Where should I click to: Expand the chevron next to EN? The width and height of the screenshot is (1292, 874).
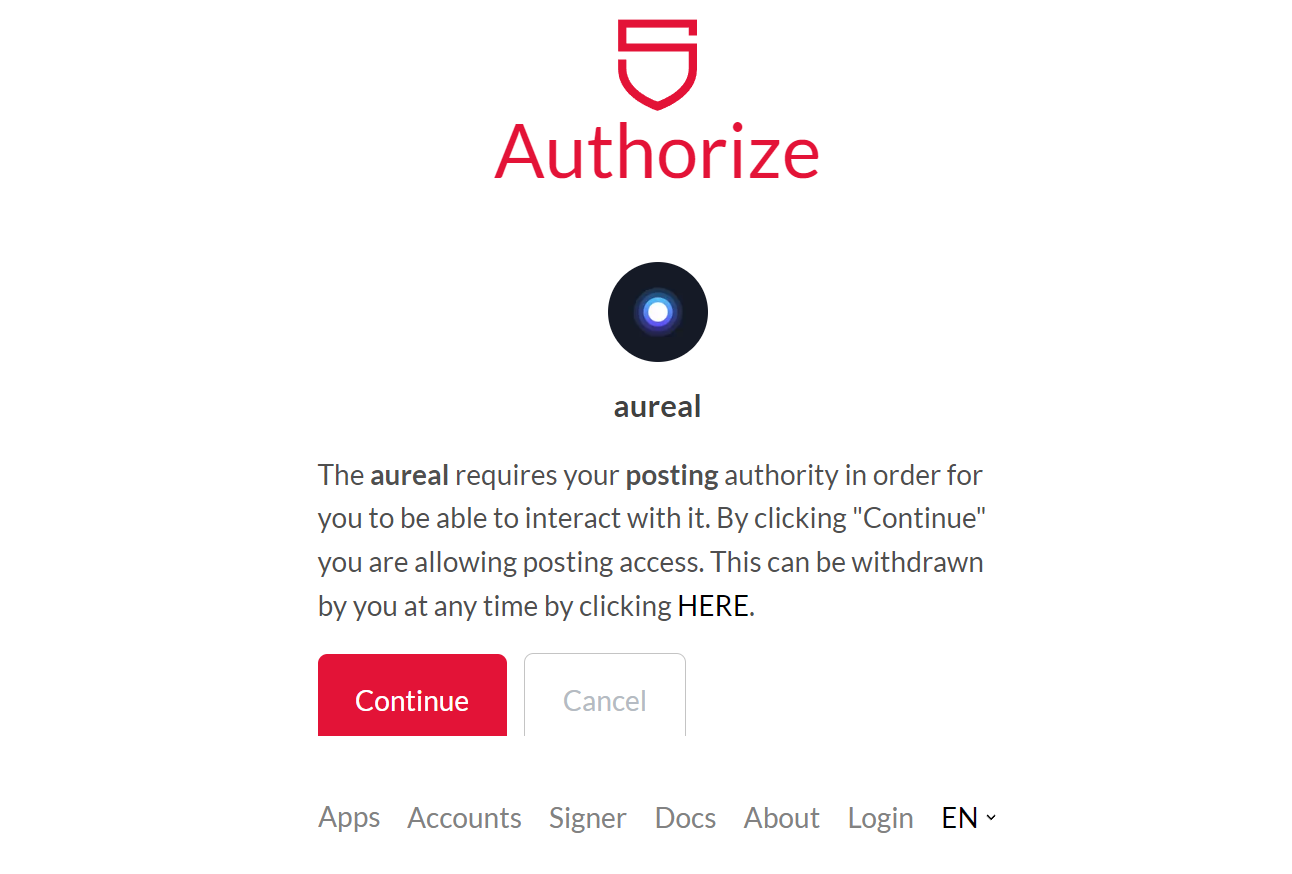click(x=991, y=818)
